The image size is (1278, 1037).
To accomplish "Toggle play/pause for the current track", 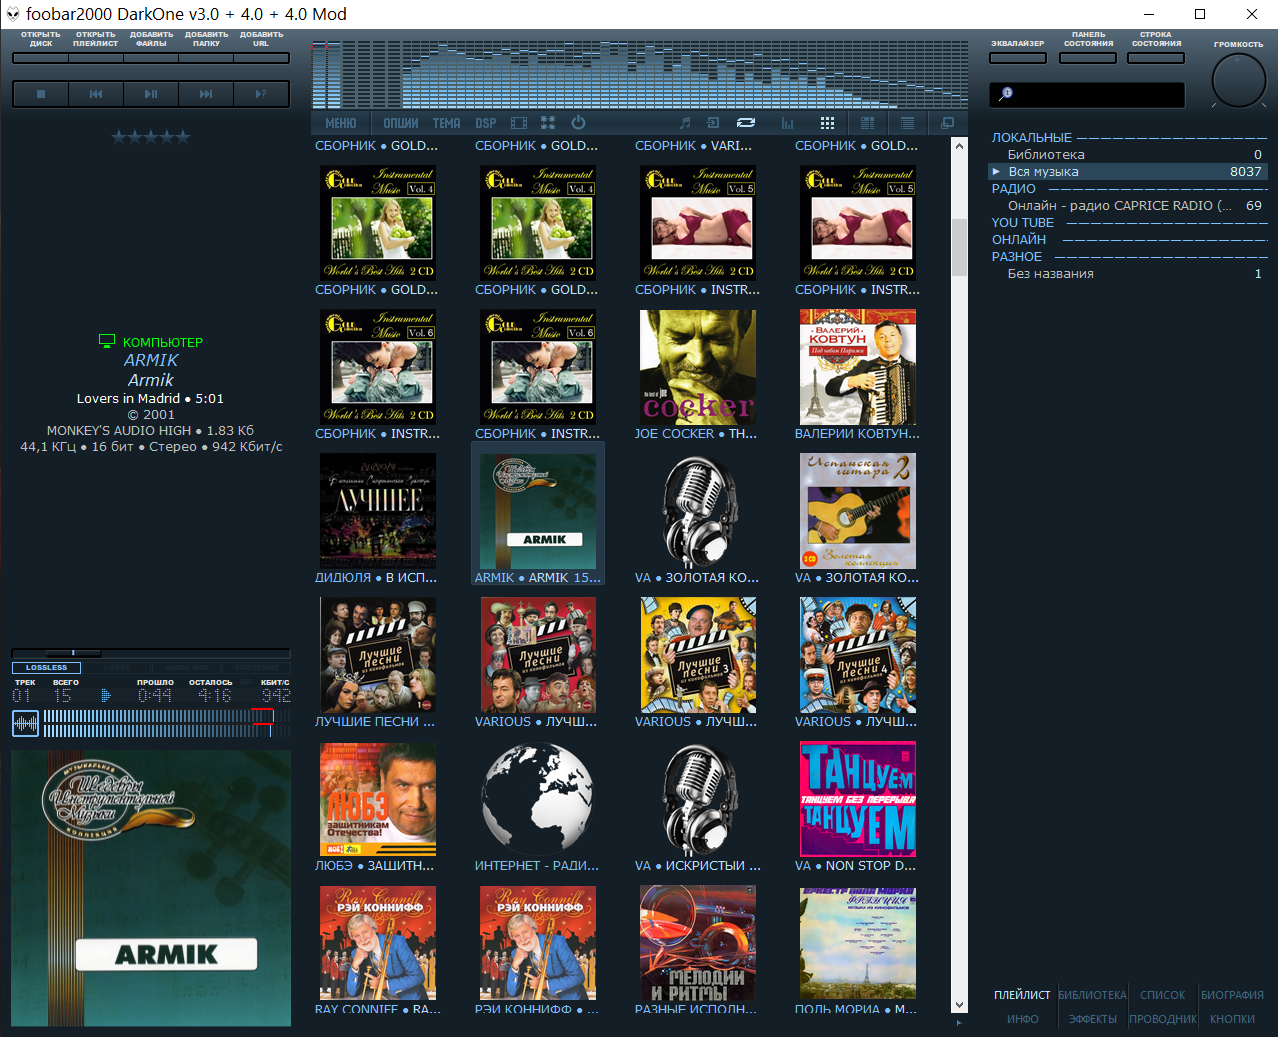I will (151, 94).
